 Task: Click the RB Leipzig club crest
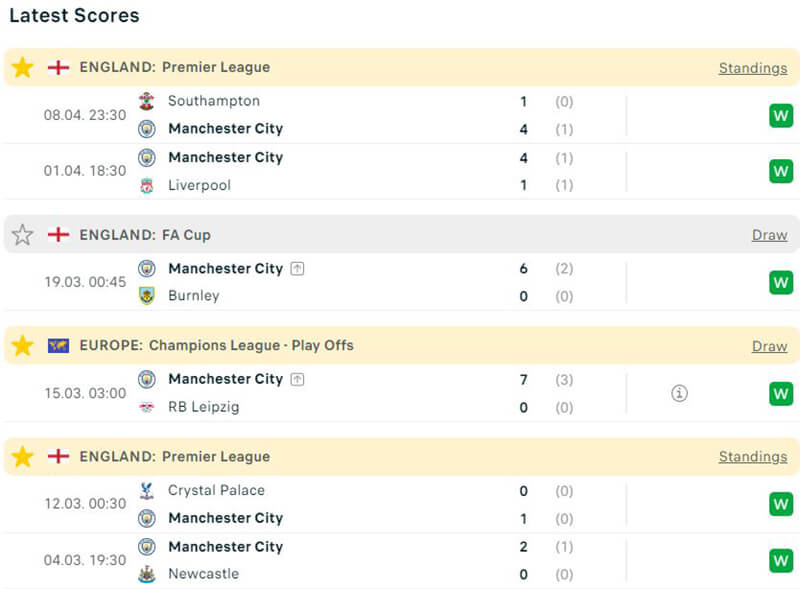[147, 407]
